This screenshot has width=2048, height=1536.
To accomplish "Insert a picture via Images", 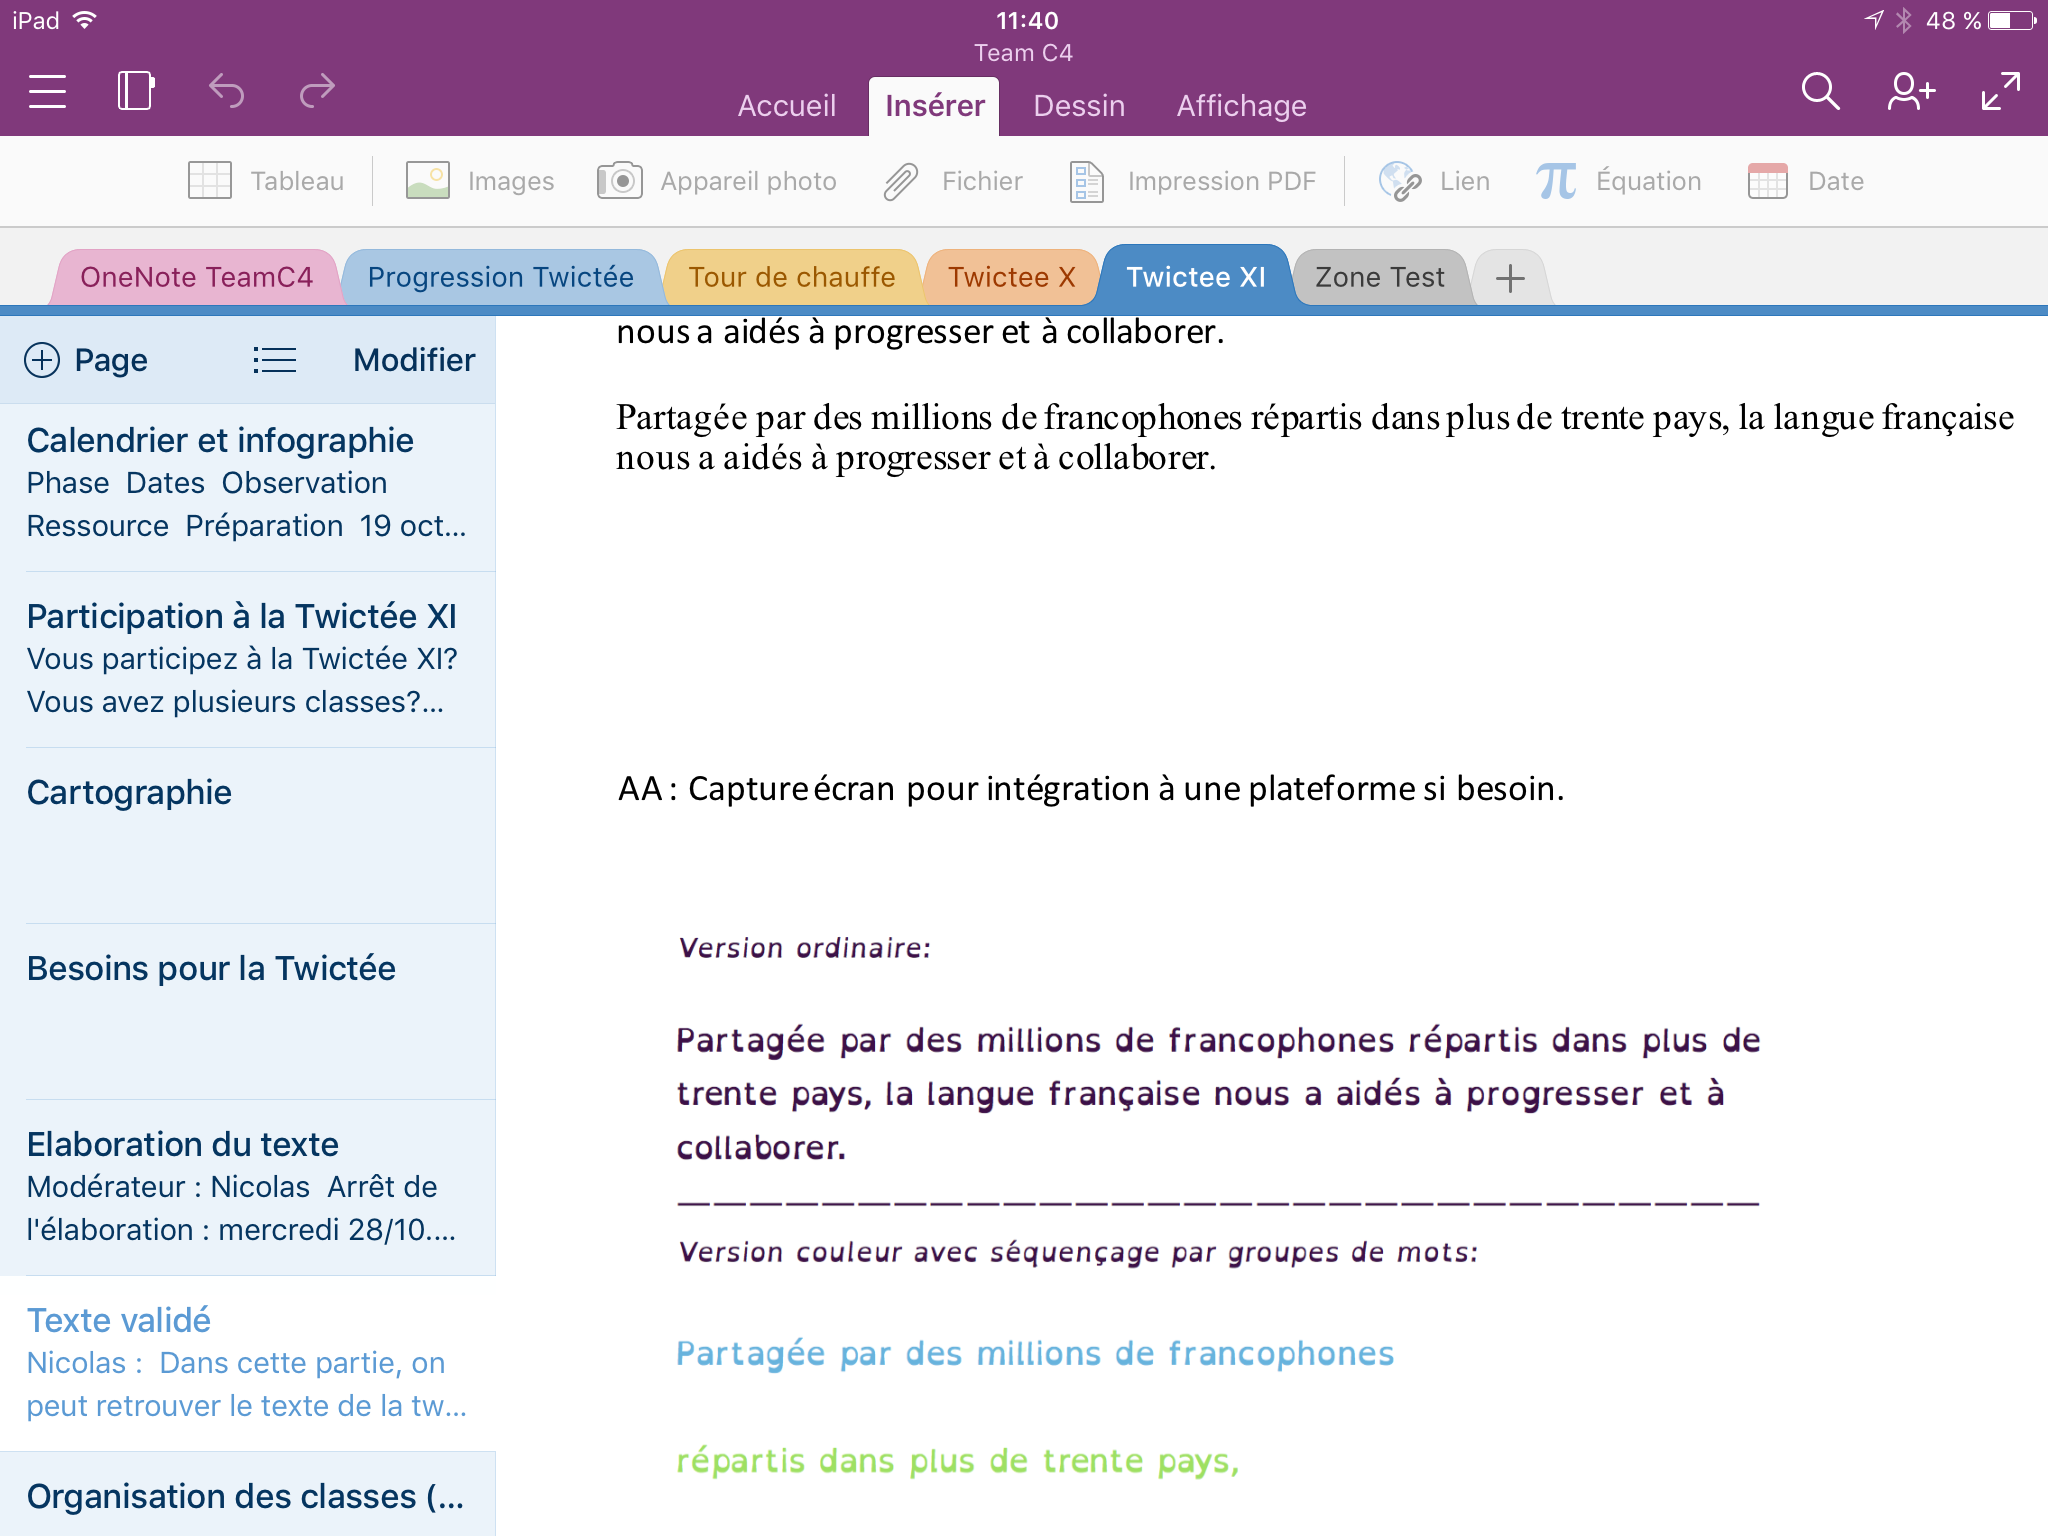I will tap(480, 181).
